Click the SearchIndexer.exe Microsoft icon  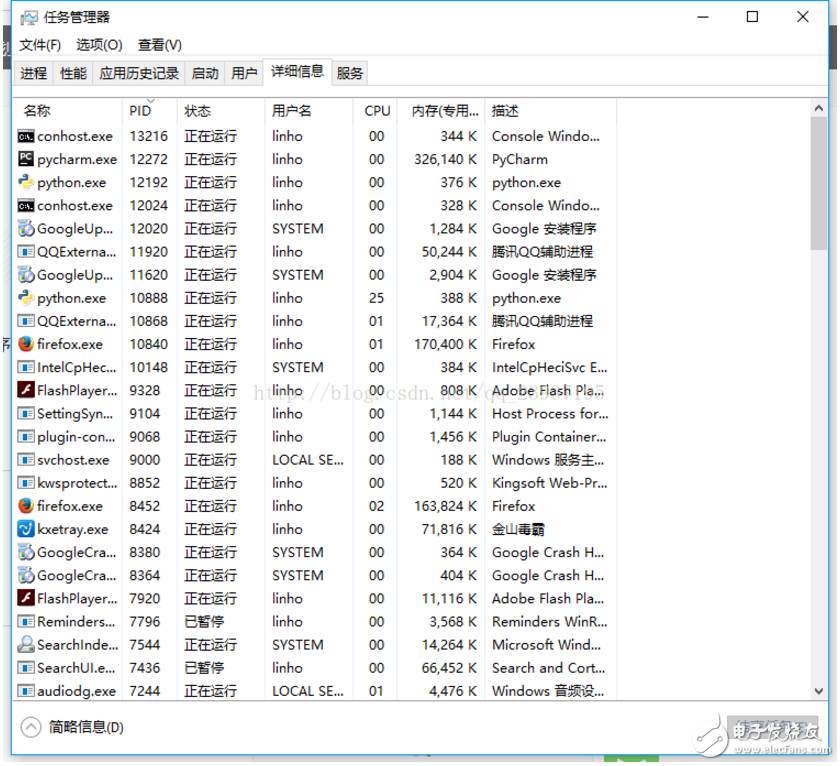[x=25, y=644]
